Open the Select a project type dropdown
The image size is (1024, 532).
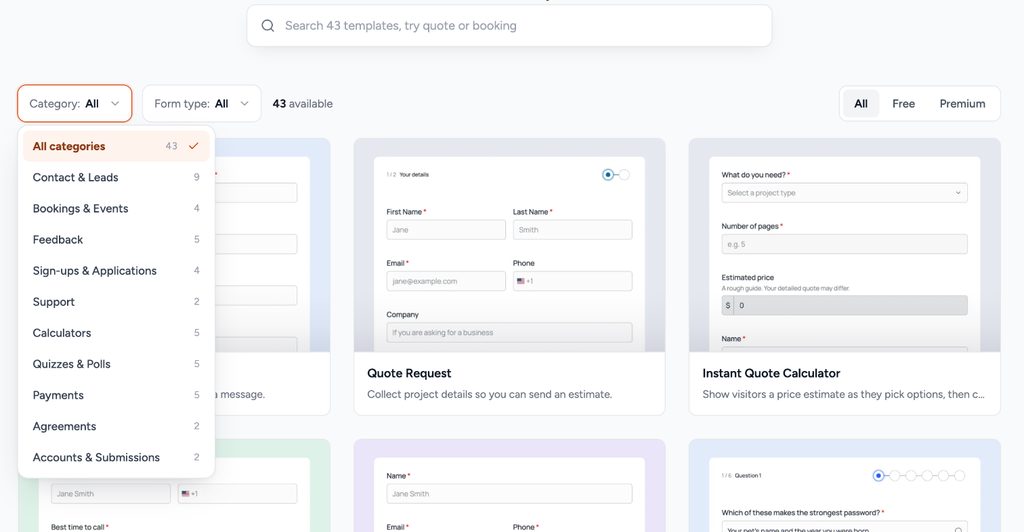coord(844,193)
